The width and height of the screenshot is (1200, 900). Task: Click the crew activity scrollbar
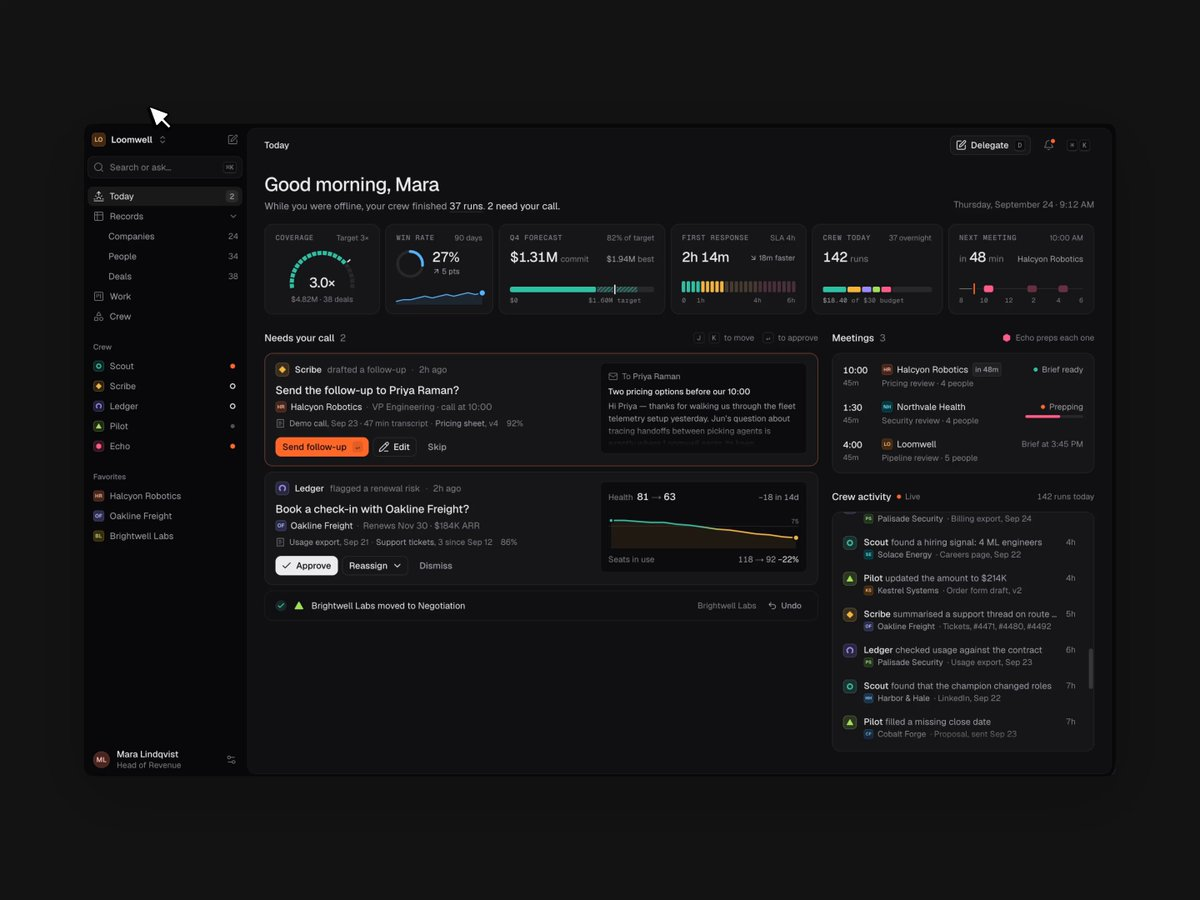(x=1091, y=668)
